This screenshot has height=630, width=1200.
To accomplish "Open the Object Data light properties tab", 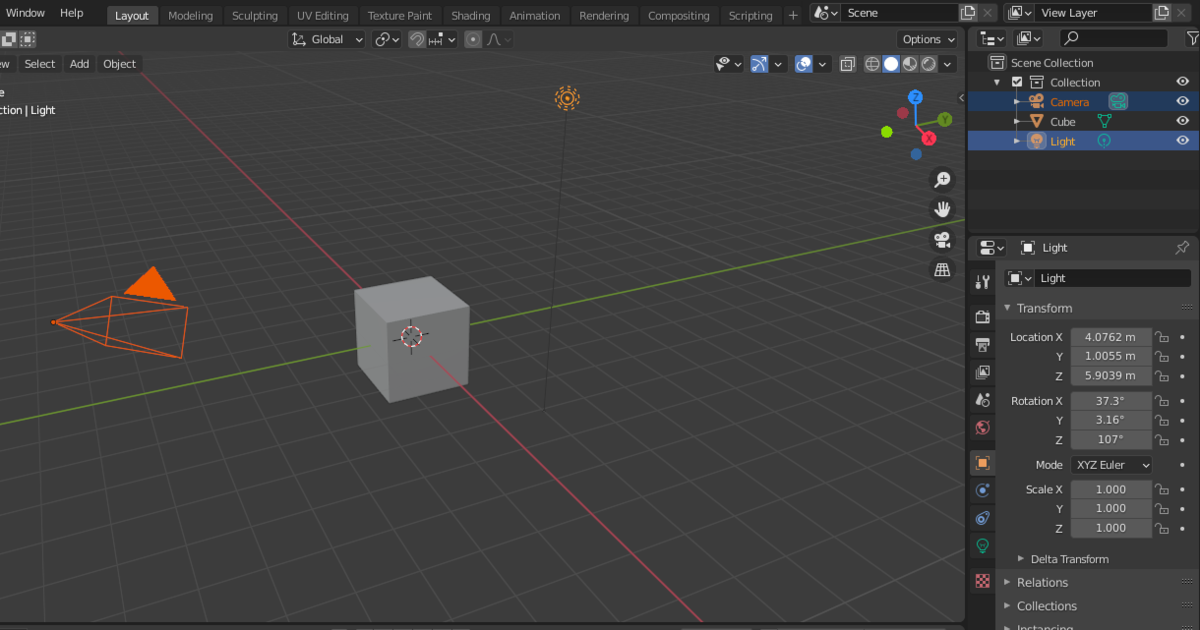I will point(983,546).
